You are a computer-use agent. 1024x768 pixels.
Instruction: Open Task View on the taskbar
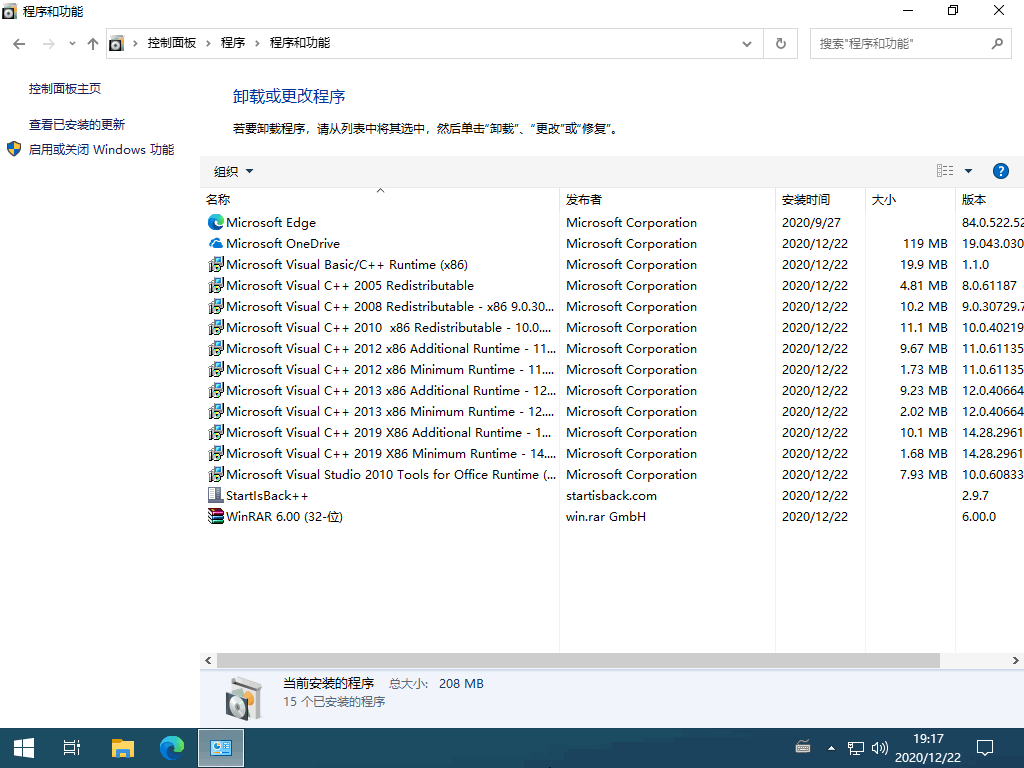[72, 748]
